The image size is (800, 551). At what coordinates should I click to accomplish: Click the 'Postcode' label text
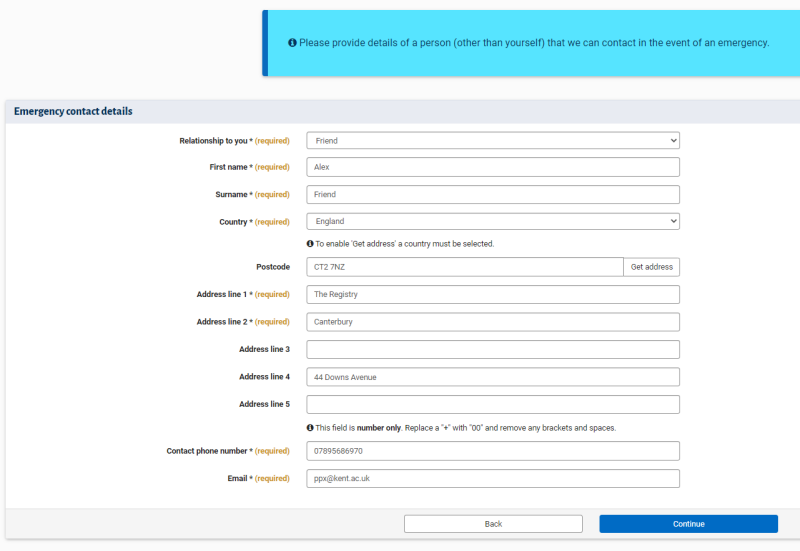tap(273, 267)
